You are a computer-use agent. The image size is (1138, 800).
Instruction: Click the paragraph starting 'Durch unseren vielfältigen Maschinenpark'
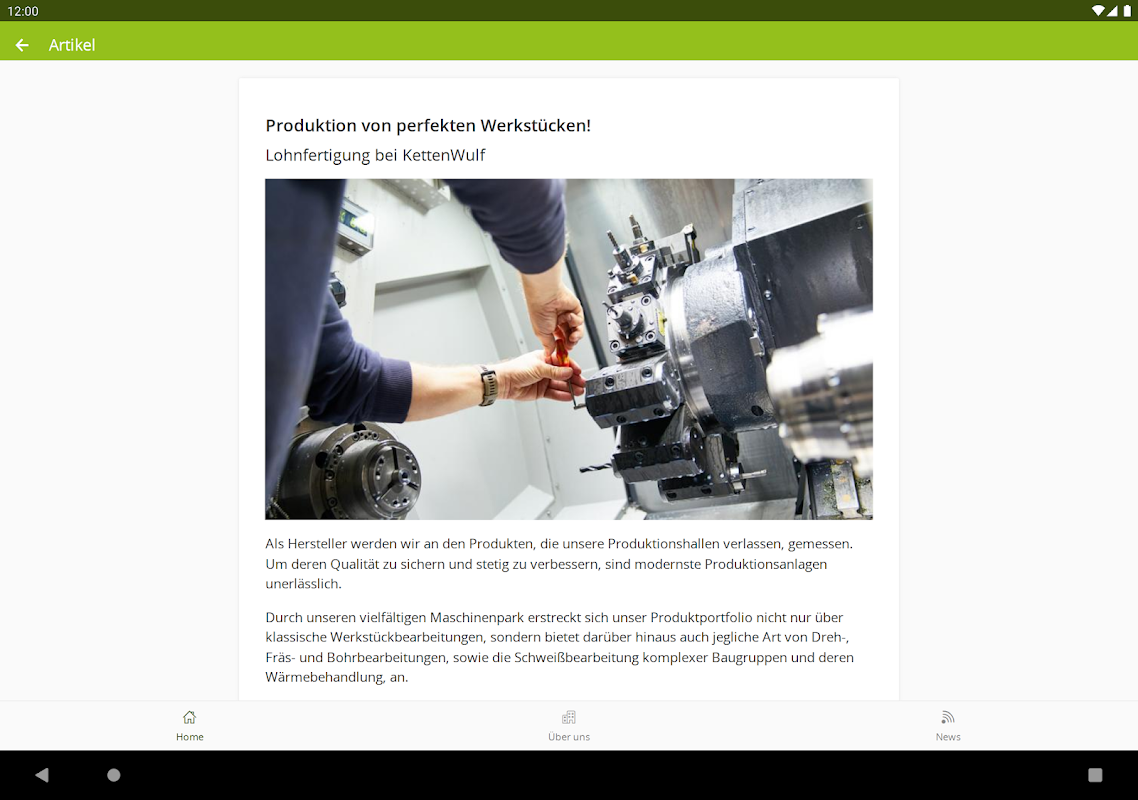[560, 647]
